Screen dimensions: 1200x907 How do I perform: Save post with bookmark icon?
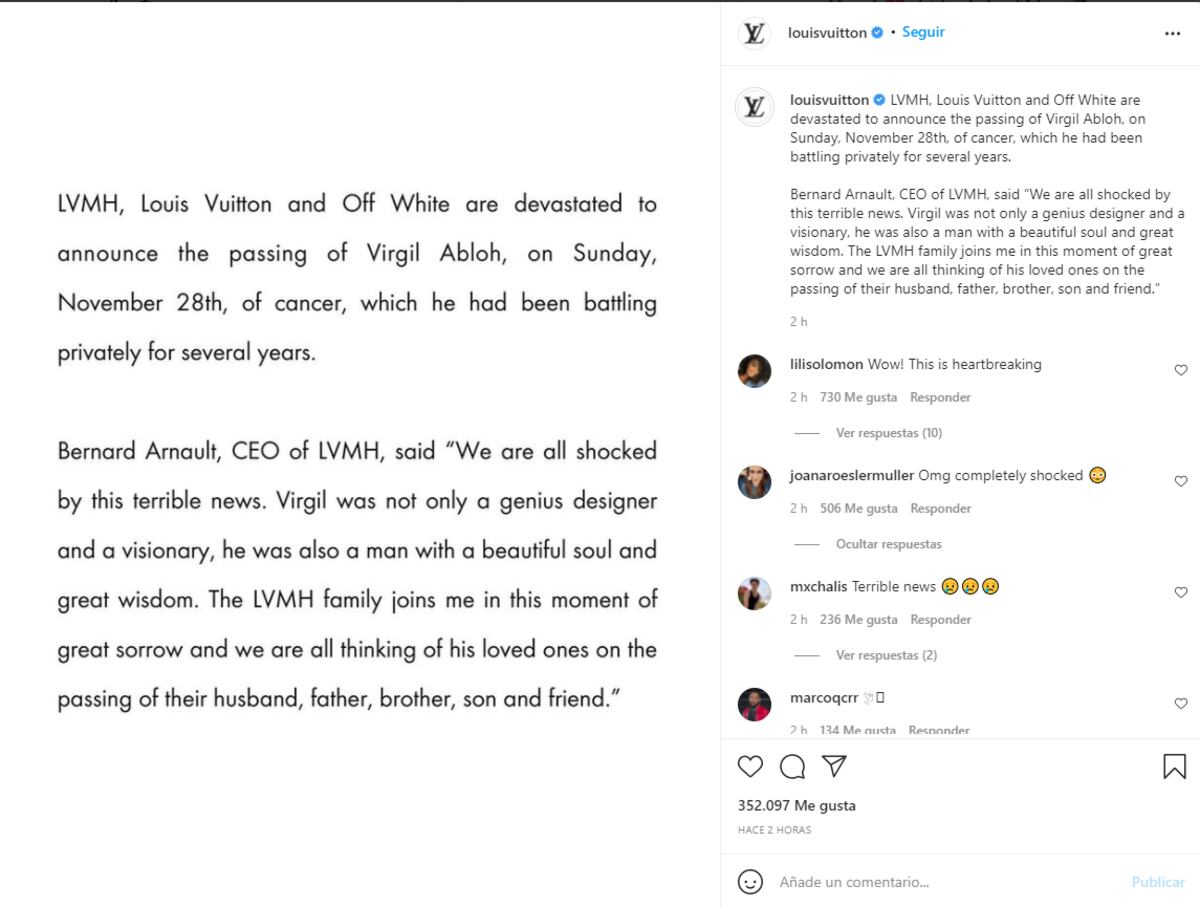click(x=1174, y=766)
